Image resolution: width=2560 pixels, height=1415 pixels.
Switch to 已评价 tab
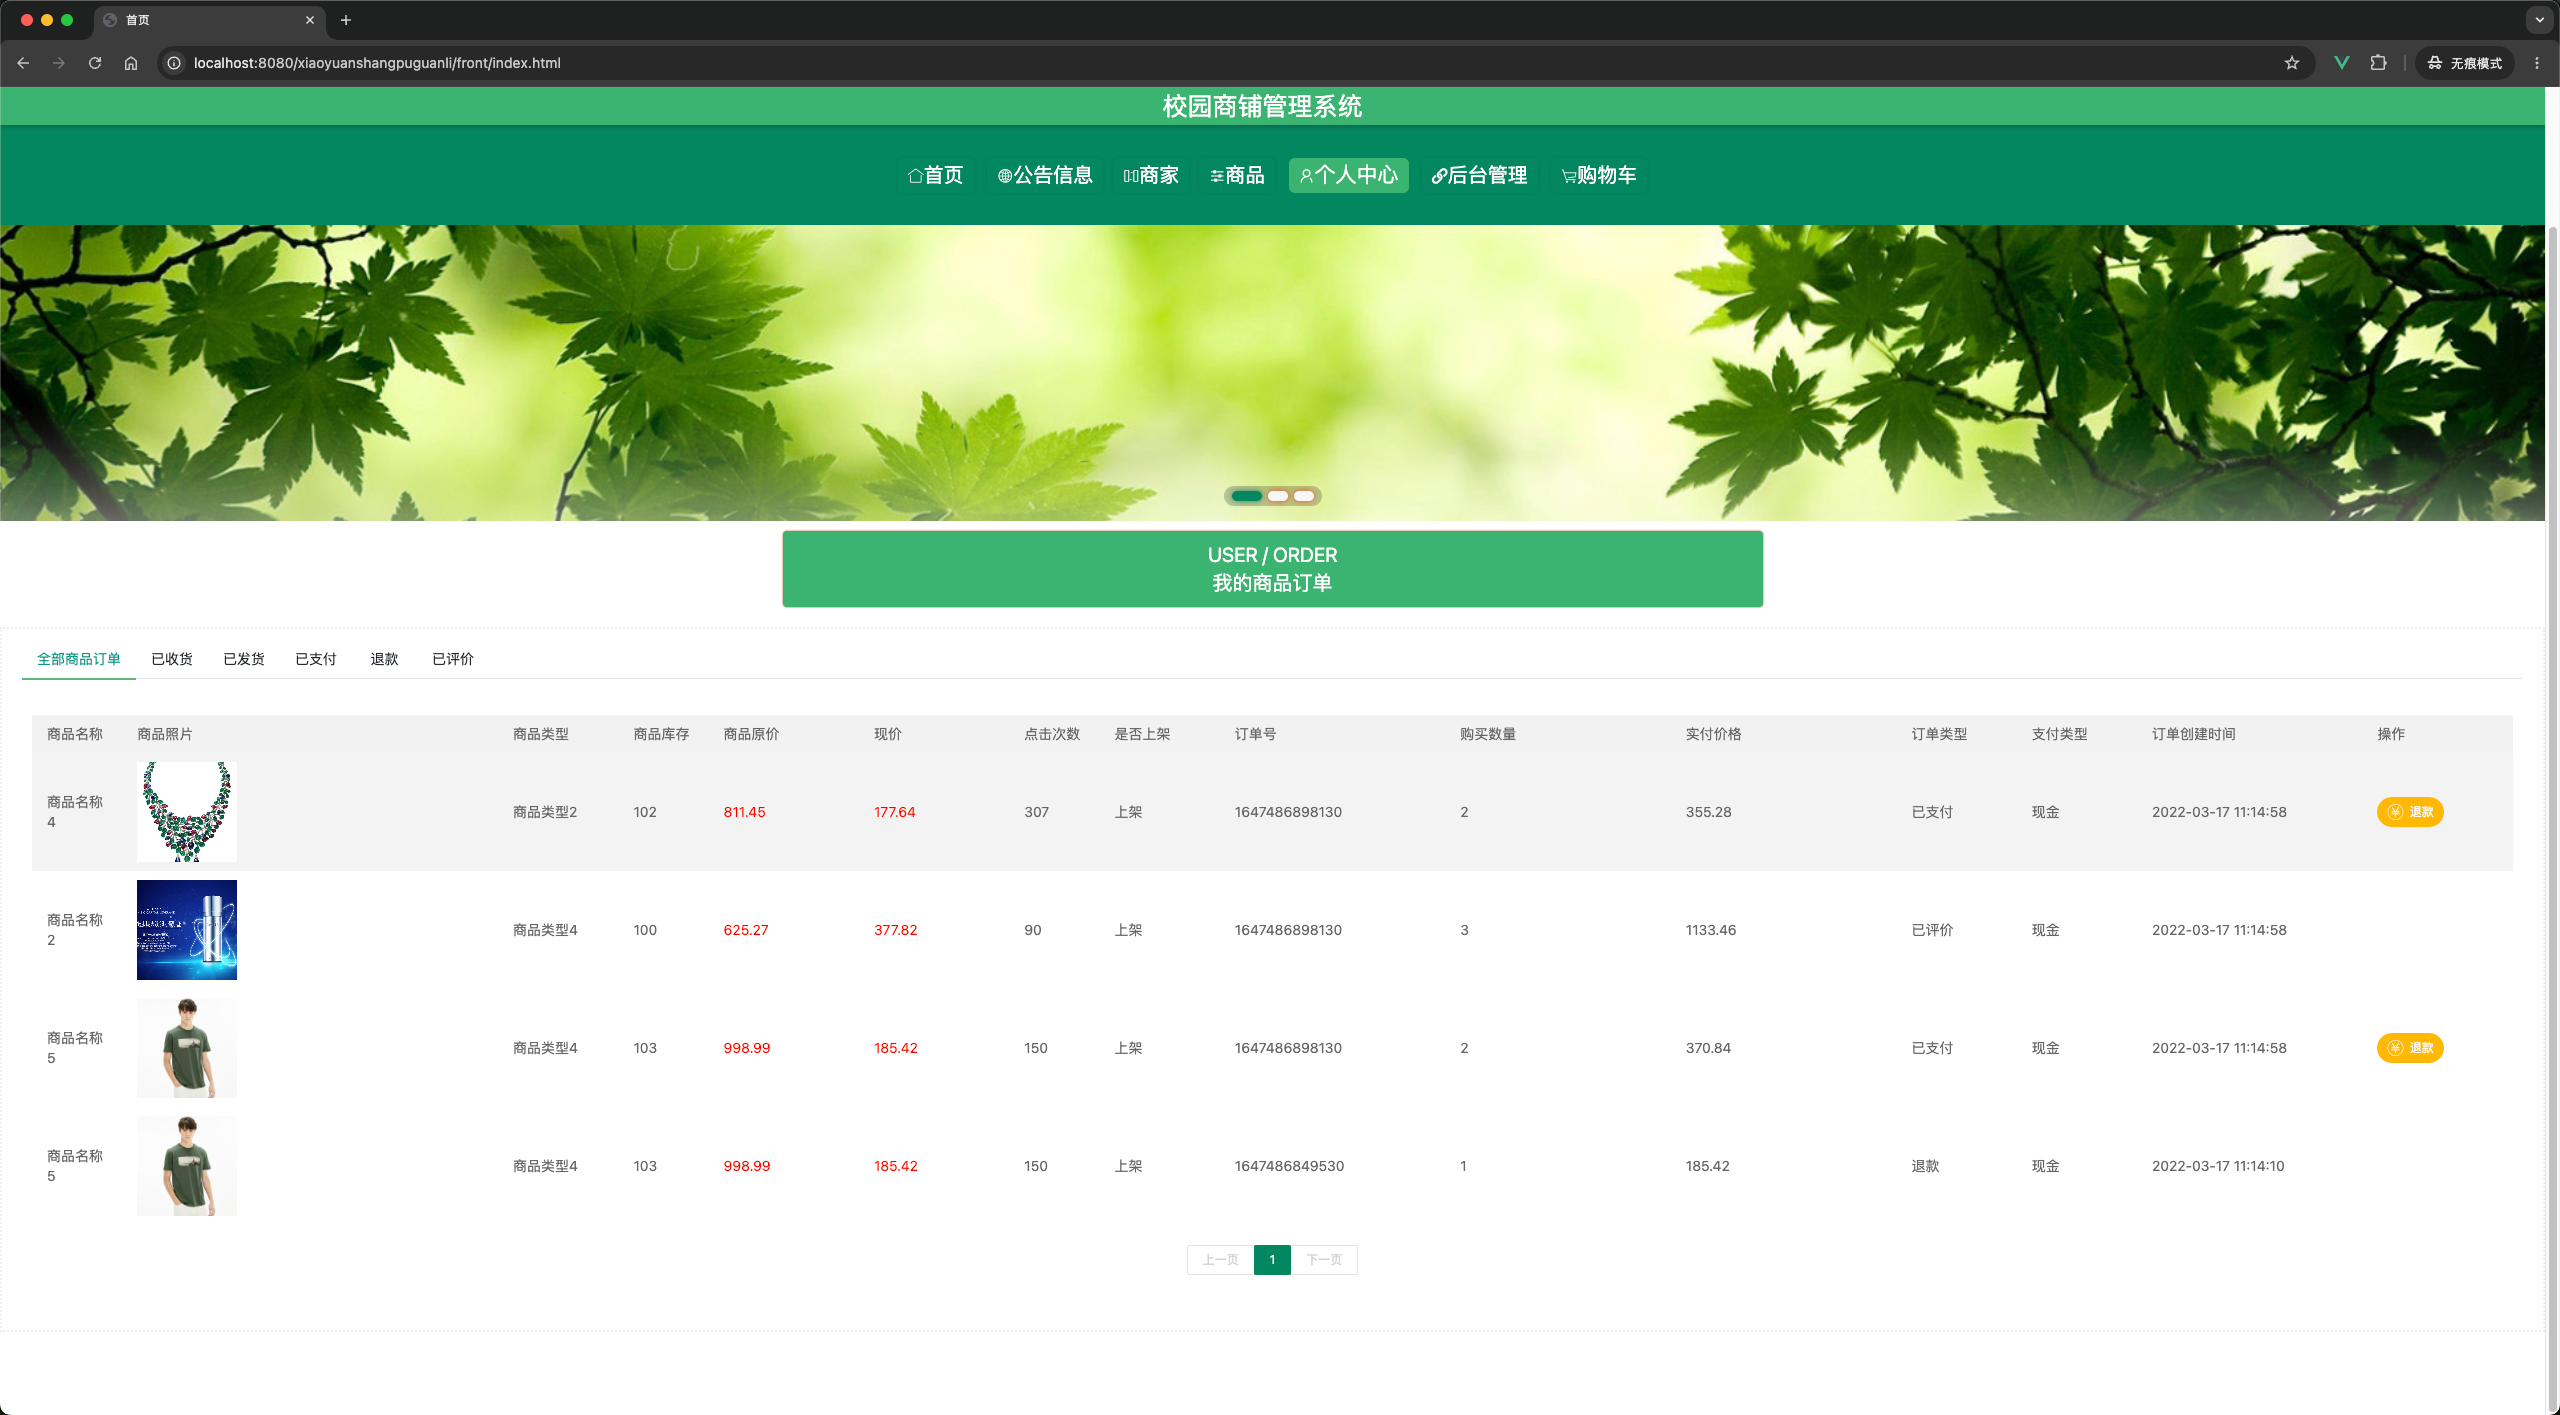(453, 659)
